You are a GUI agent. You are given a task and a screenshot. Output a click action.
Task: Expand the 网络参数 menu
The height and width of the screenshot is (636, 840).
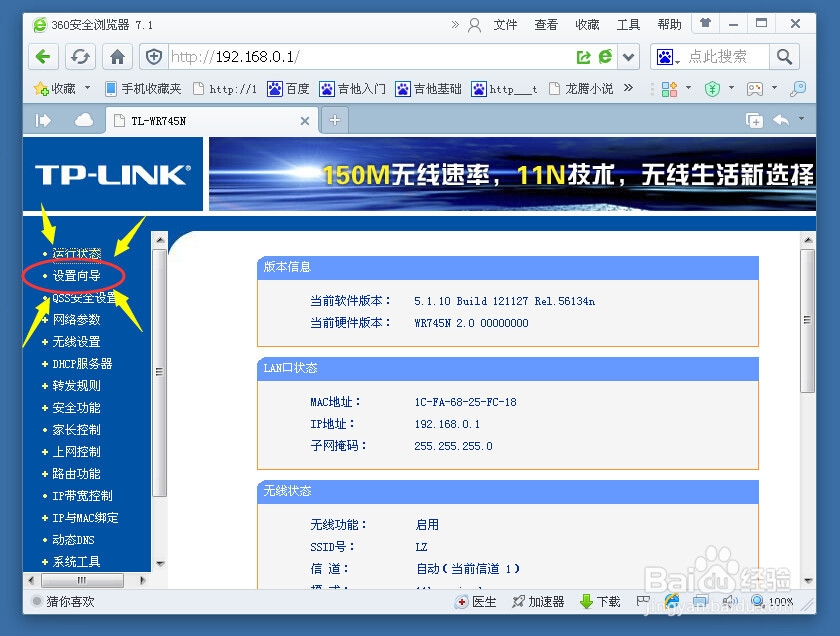coord(77,319)
